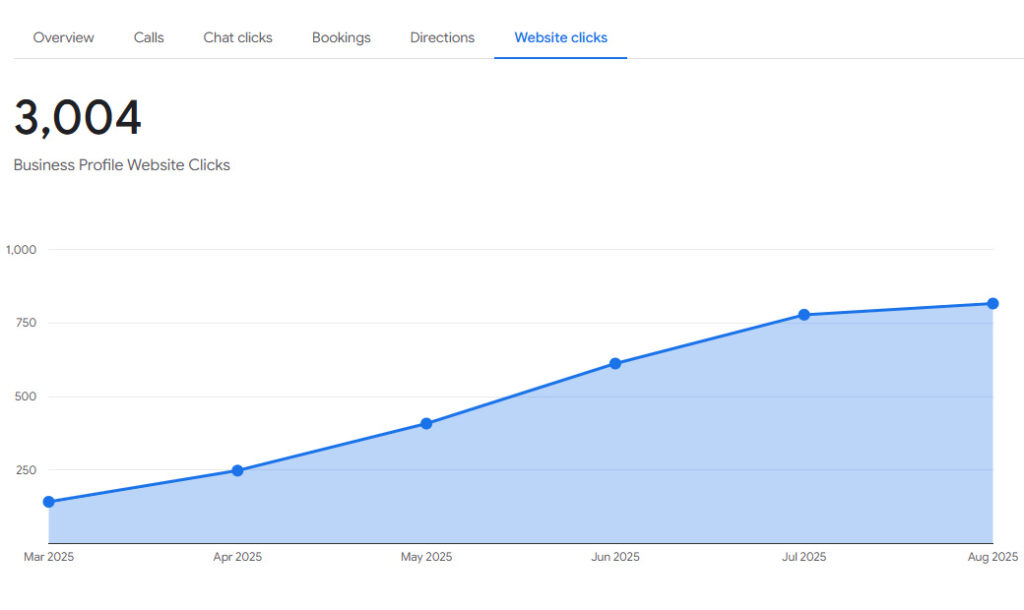Open the Directions tab
The width and height of the screenshot is (1024, 610).
(x=442, y=37)
